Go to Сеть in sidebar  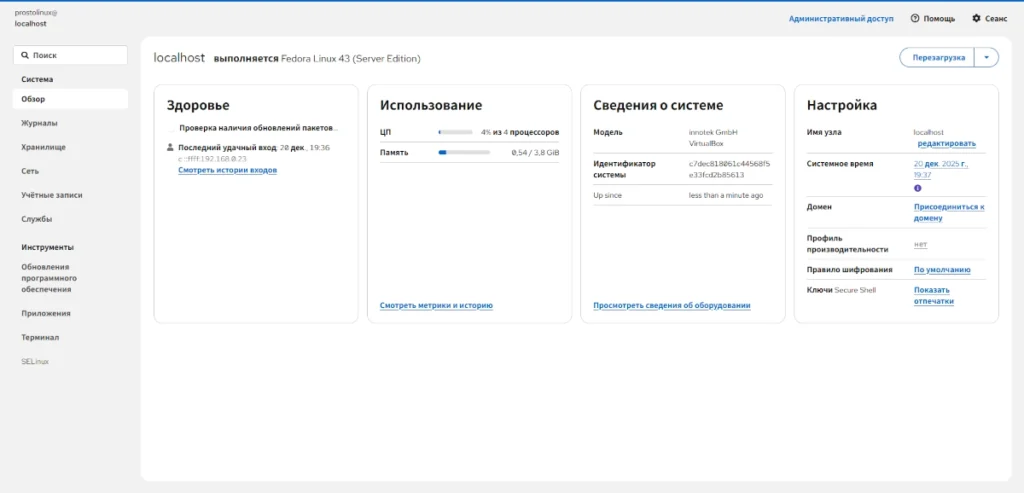point(70,171)
